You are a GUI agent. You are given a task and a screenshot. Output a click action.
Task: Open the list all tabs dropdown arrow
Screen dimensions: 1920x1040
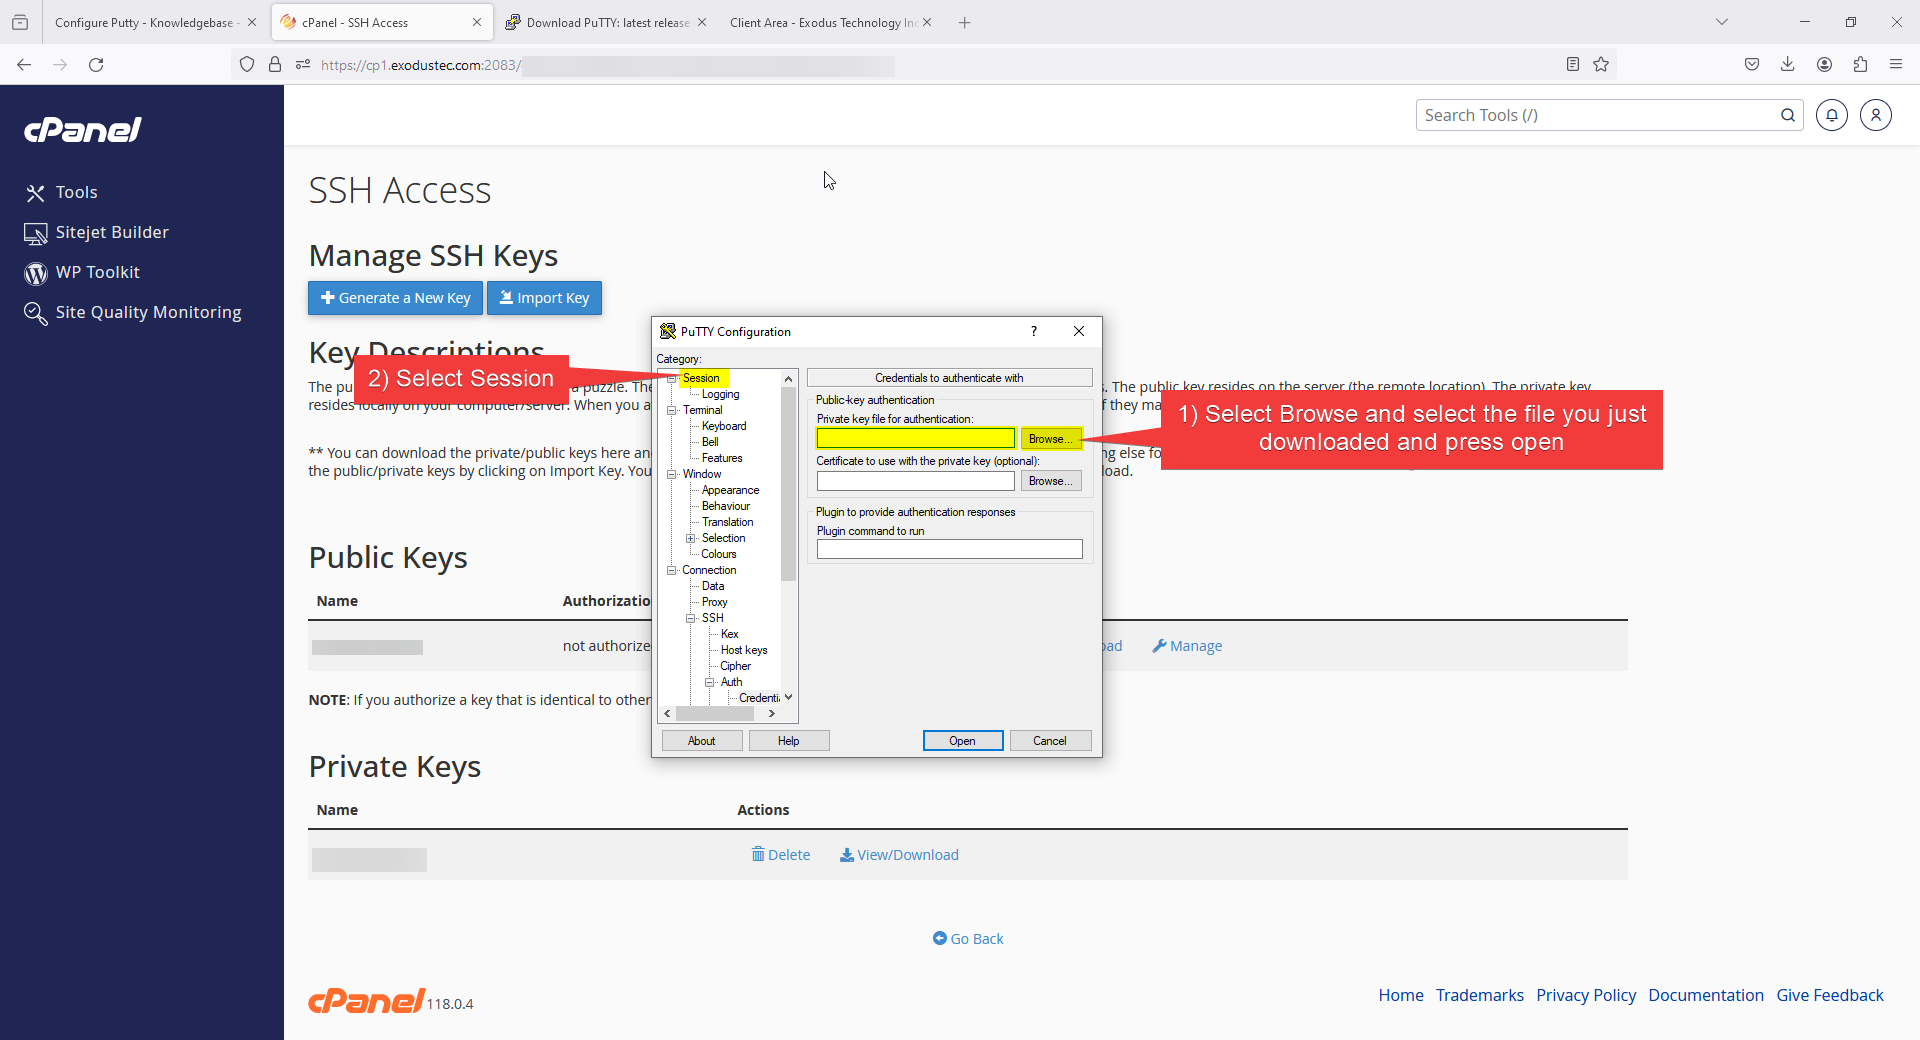point(1722,22)
